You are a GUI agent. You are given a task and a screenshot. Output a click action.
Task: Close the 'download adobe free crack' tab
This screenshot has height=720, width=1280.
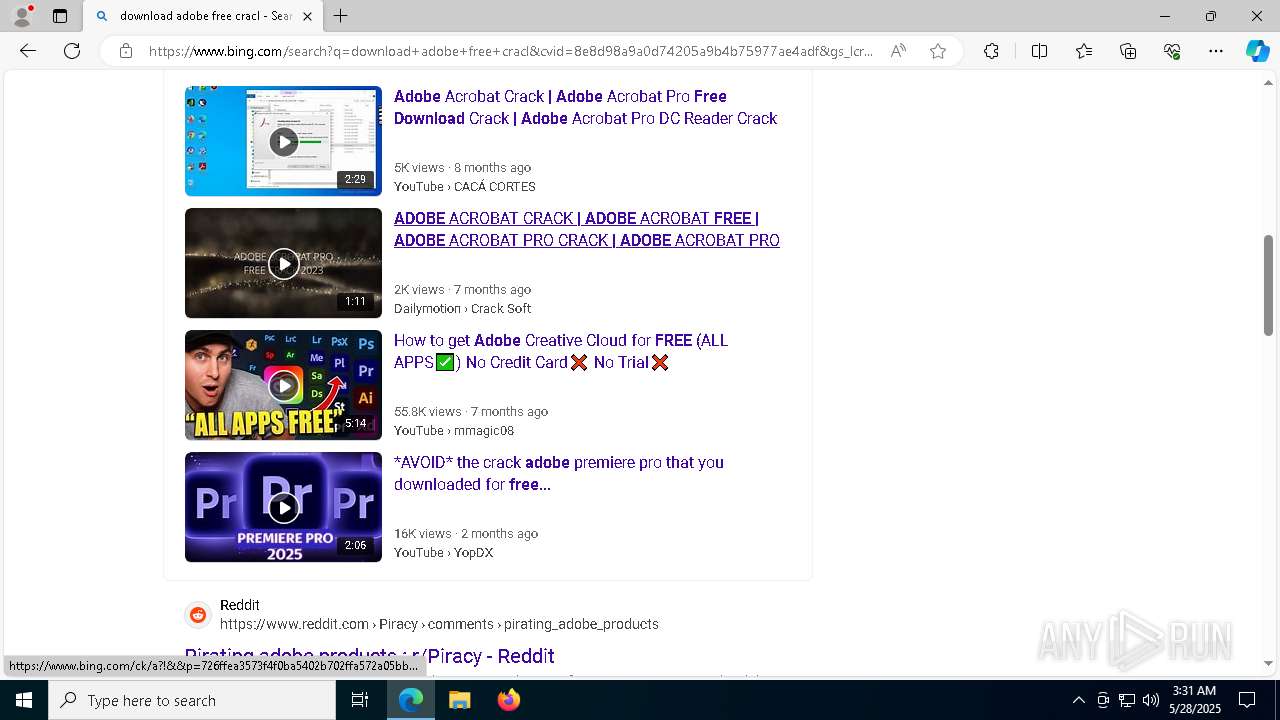(307, 16)
